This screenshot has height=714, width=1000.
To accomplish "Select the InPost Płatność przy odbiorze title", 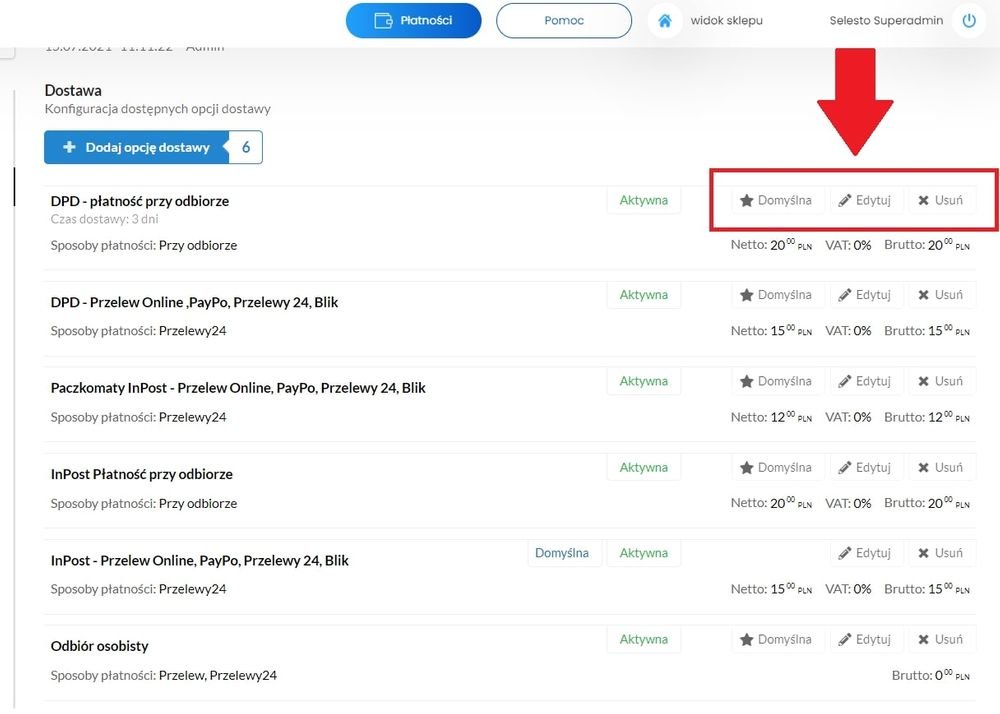I will 142,474.
